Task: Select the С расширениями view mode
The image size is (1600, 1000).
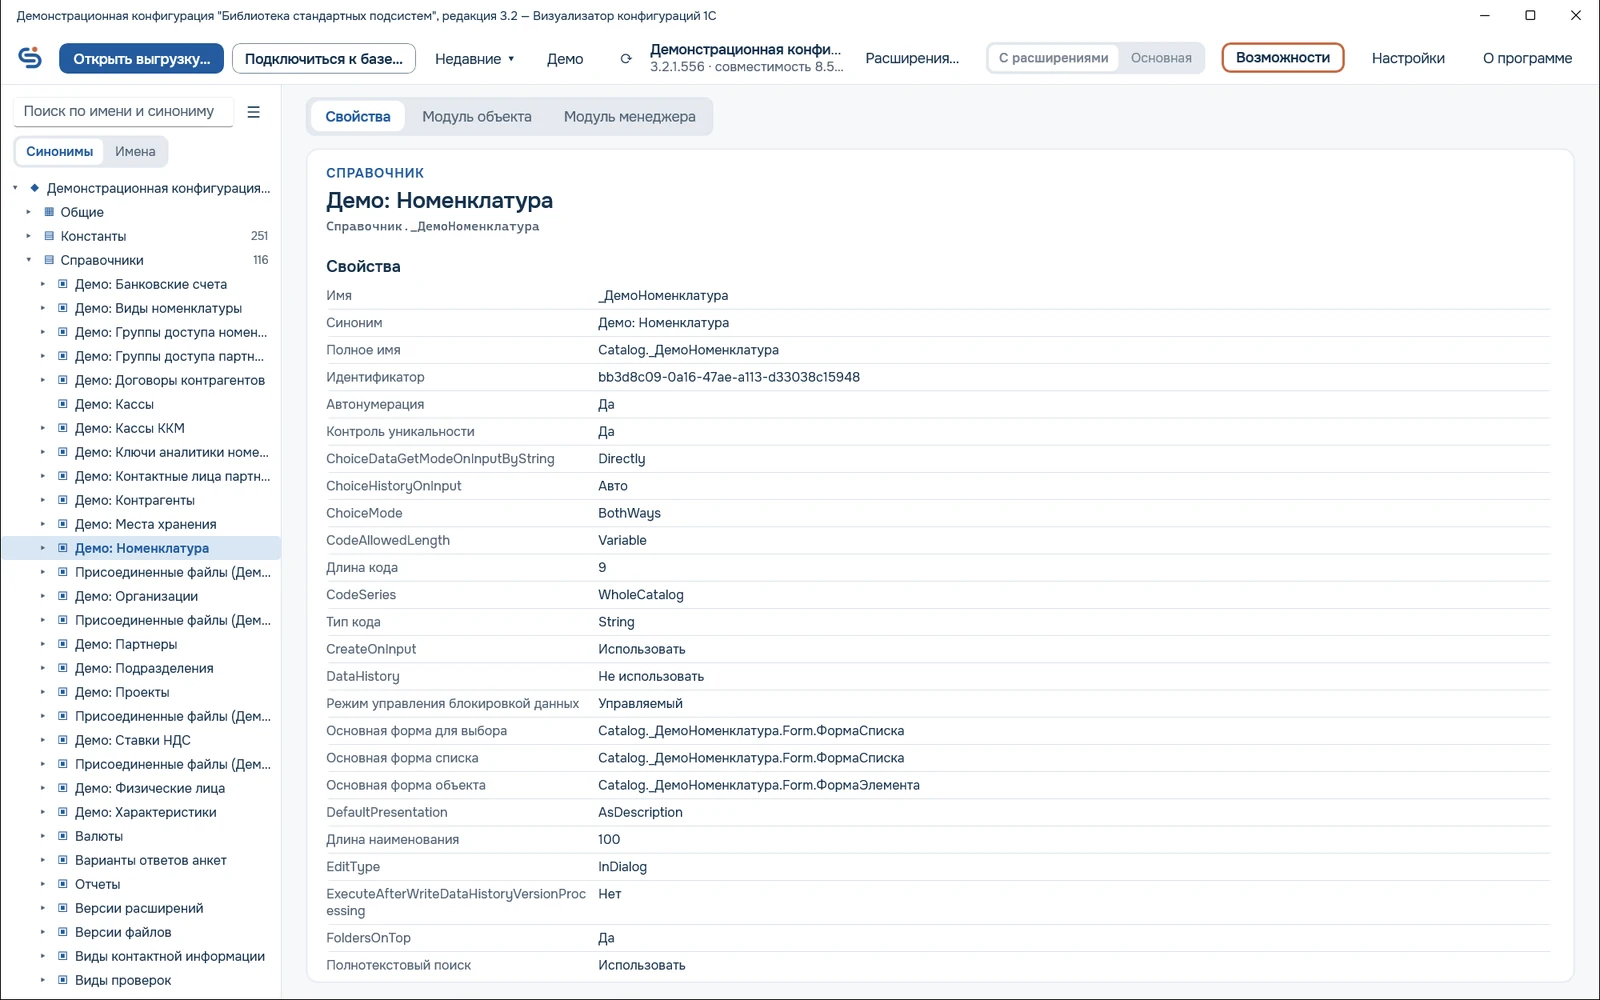Action: point(1053,58)
